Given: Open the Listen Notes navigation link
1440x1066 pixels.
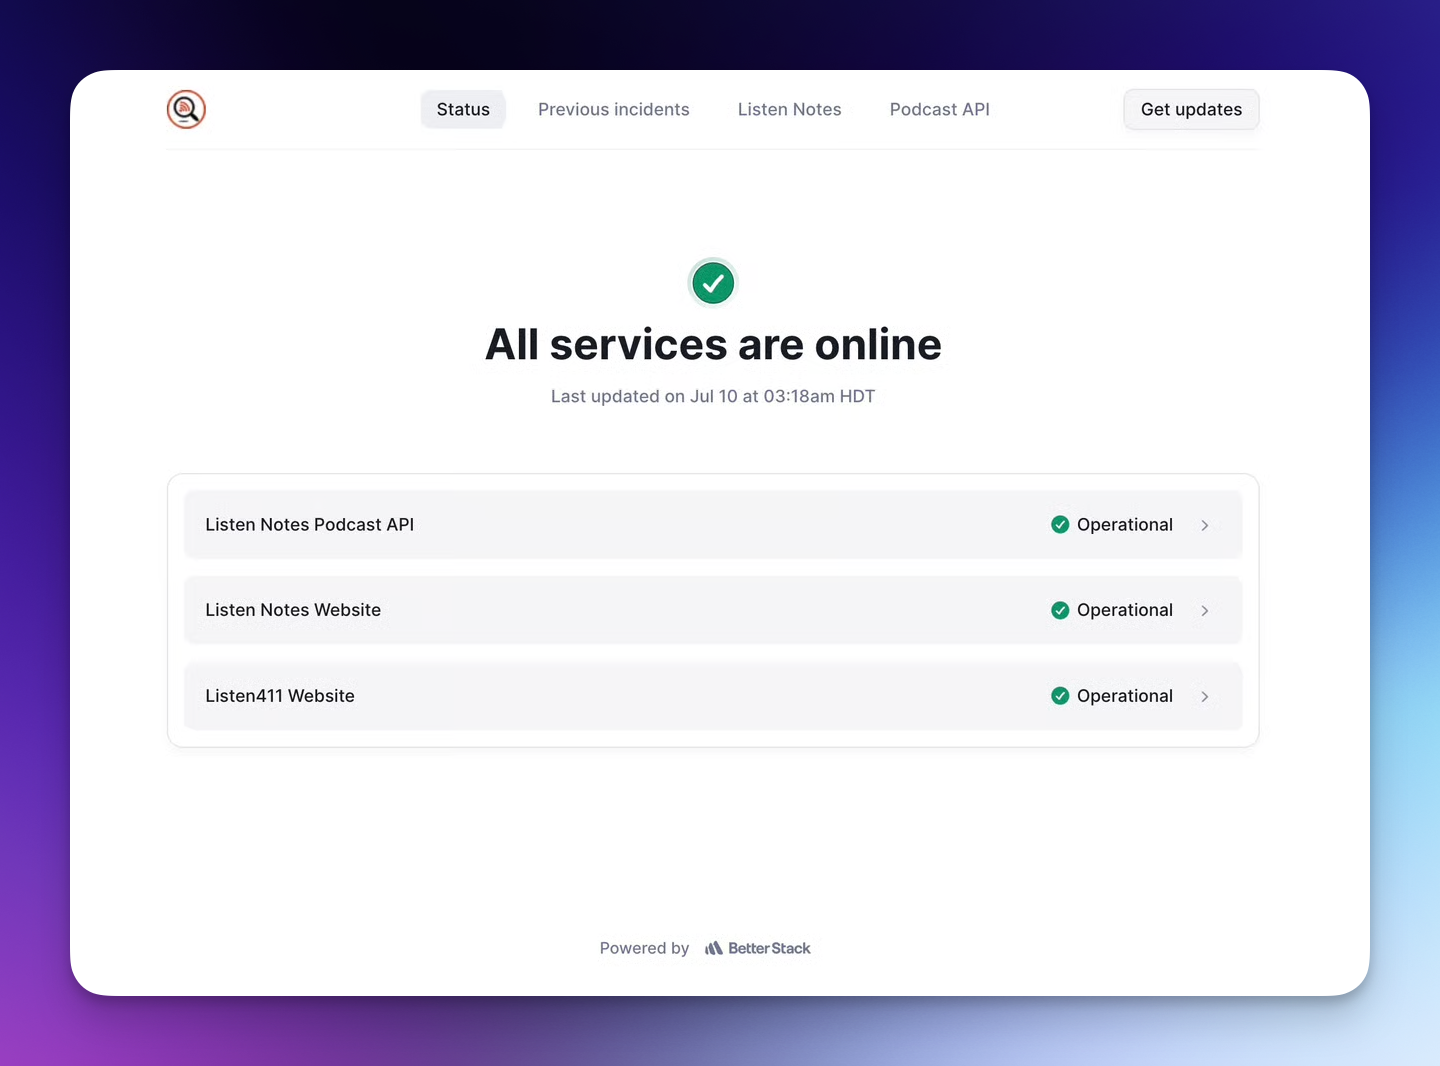Looking at the screenshot, I should point(789,110).
